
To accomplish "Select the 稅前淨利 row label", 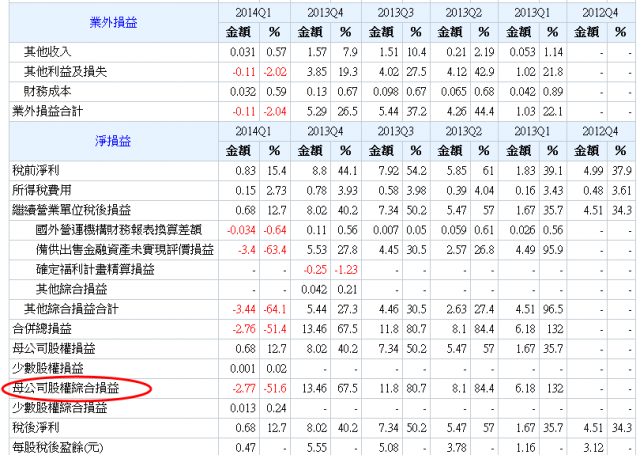I will (x=36, y=170).
